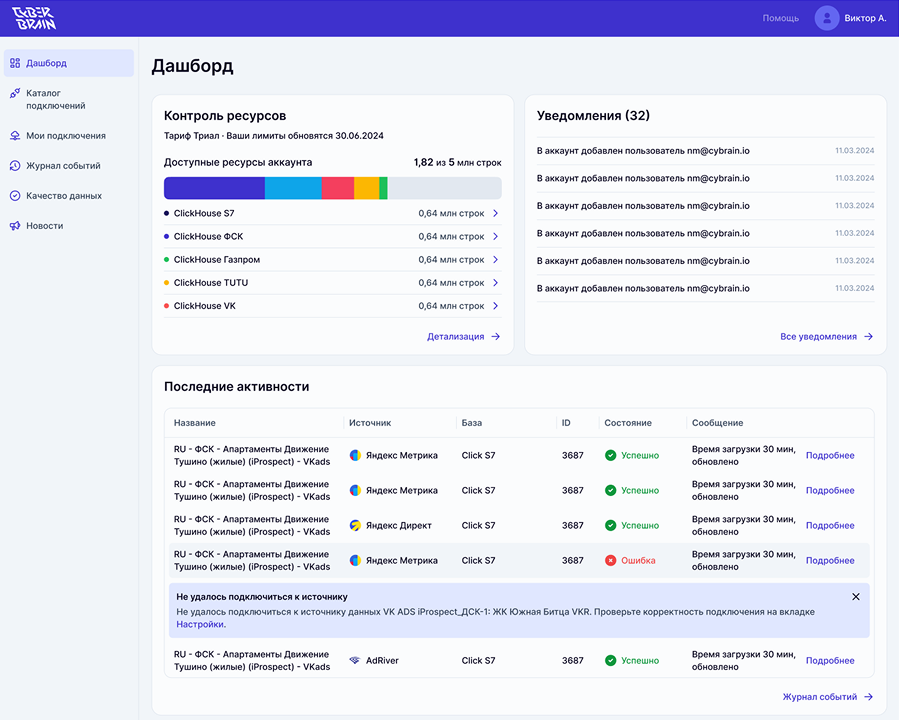The width and height of the screenshot is (899, 720).
Task: Click the Event log clock icon
Action: pyautogui.click(x=15, y=166)
